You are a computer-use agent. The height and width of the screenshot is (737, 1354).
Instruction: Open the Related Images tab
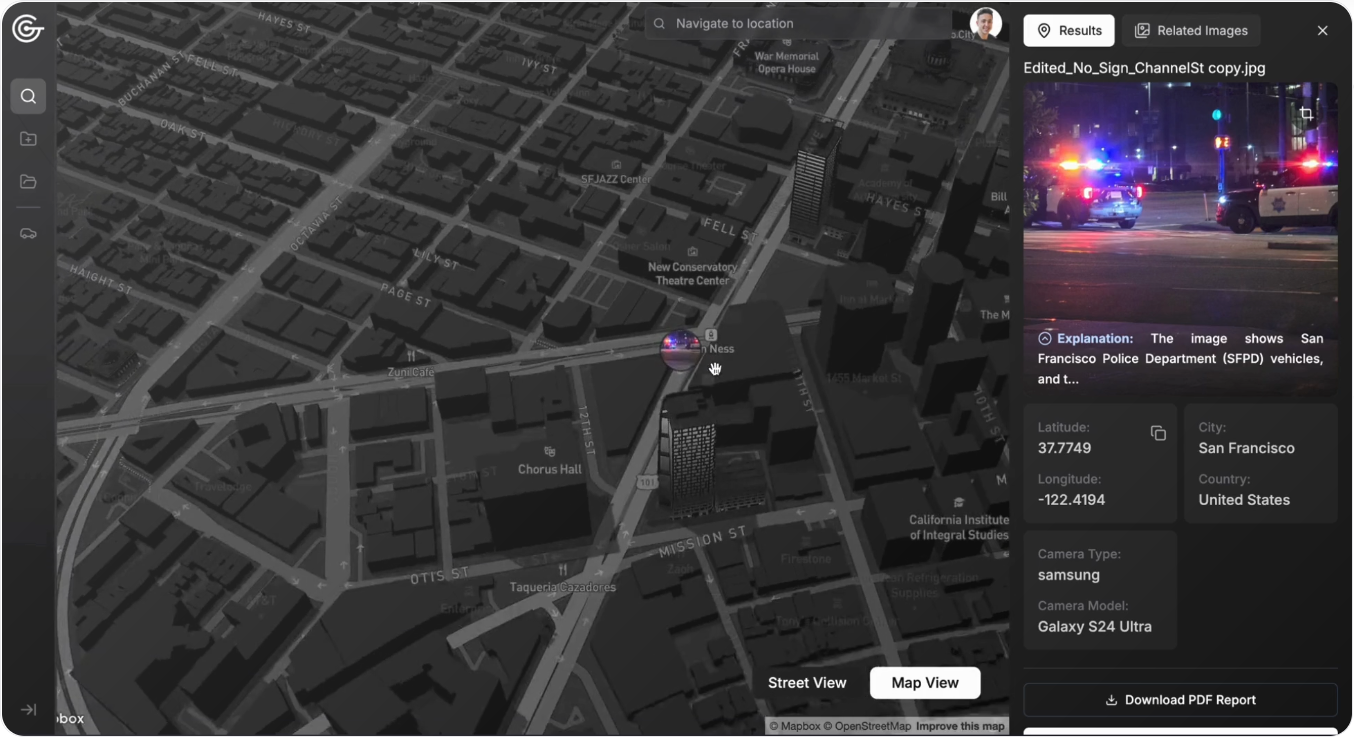pos(1191,31)
